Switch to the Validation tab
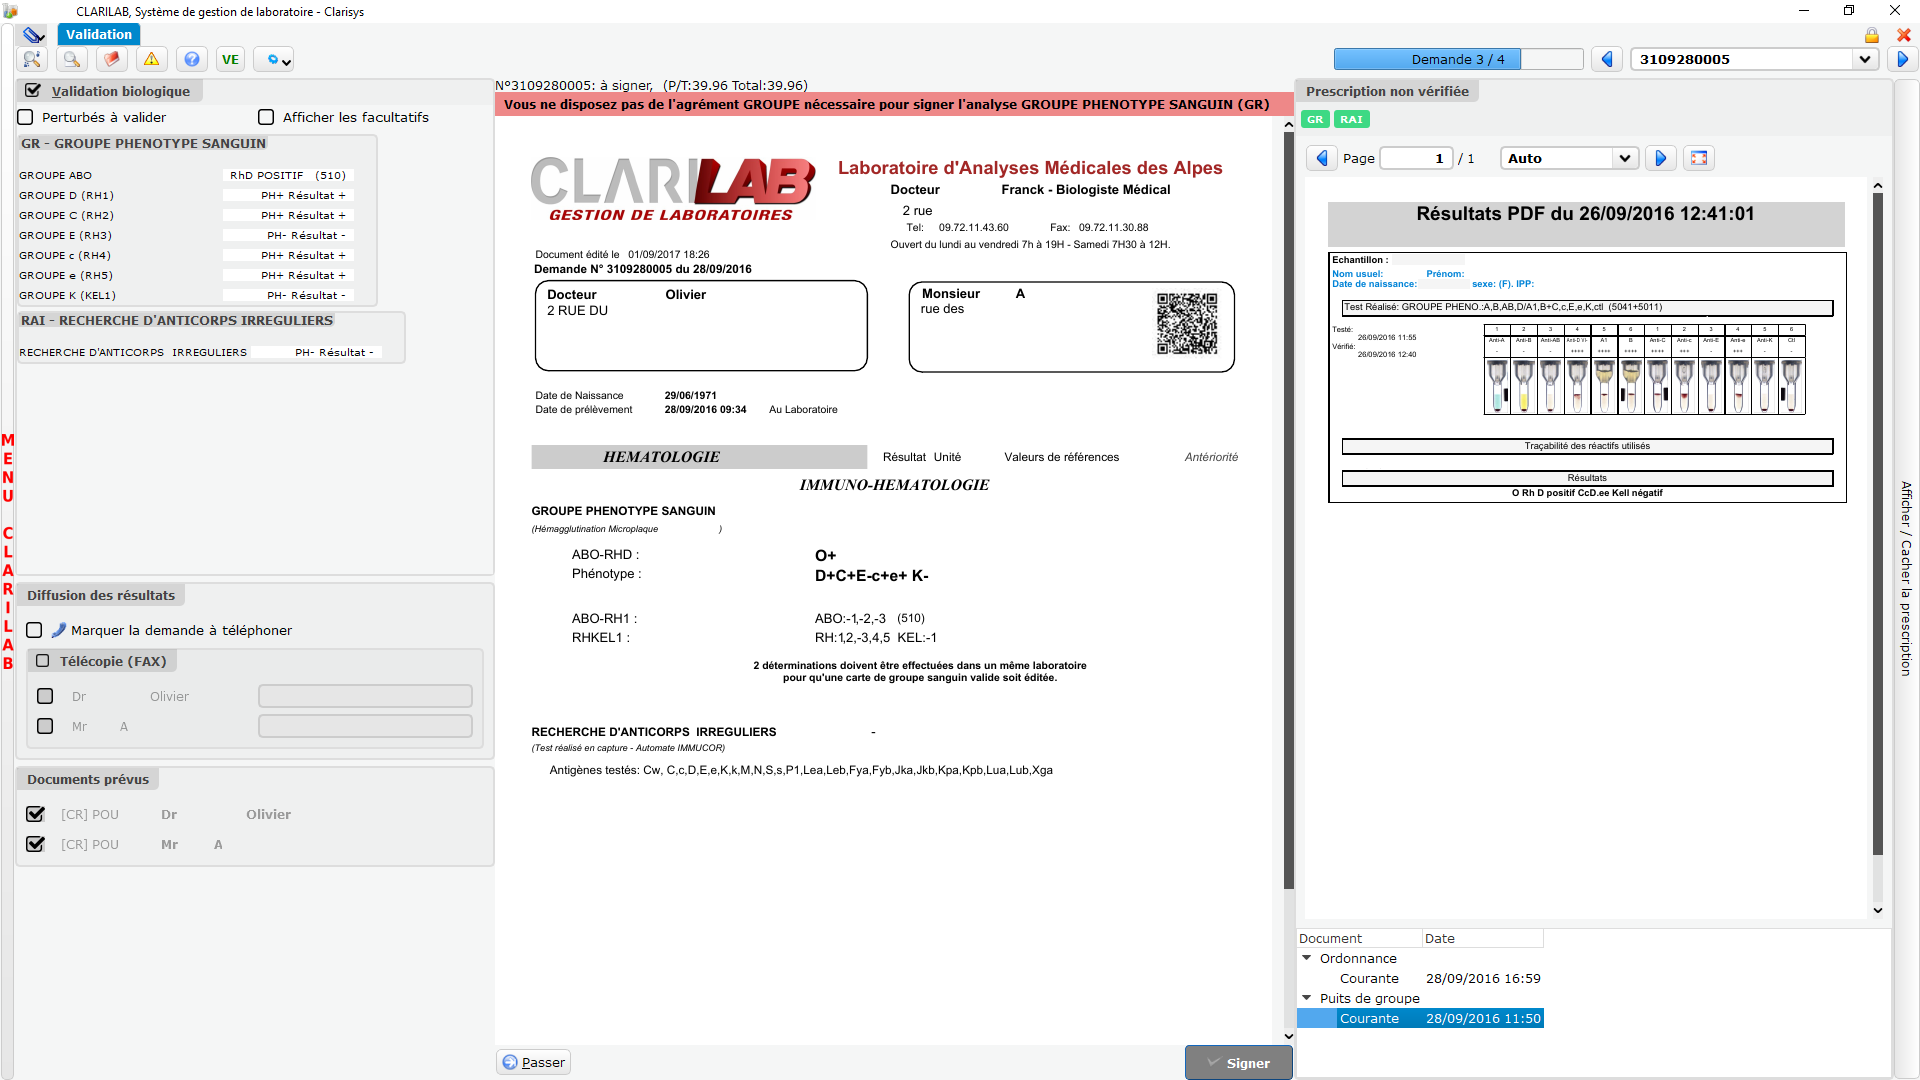Image resolution: width=1920 pixels, height=1080 pixels. (x=99, y=34)
